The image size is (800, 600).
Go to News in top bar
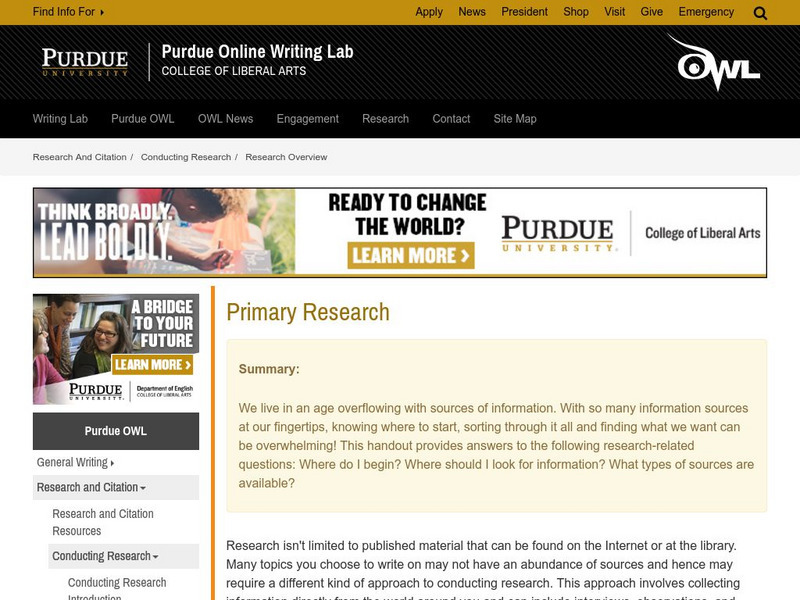[471, 12]
